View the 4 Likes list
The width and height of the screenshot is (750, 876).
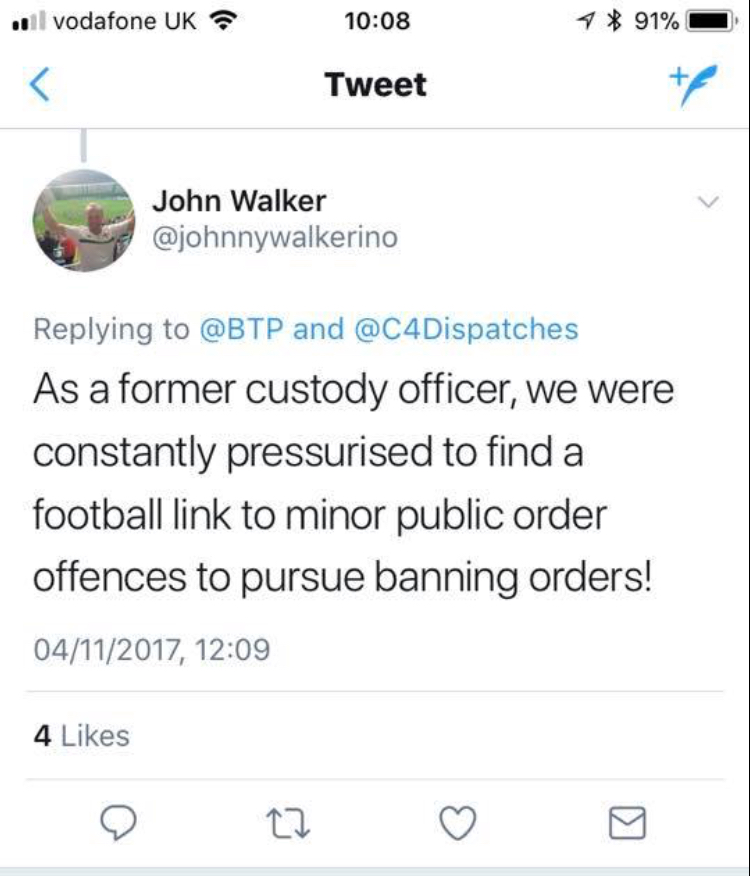[x=82, y=736]
